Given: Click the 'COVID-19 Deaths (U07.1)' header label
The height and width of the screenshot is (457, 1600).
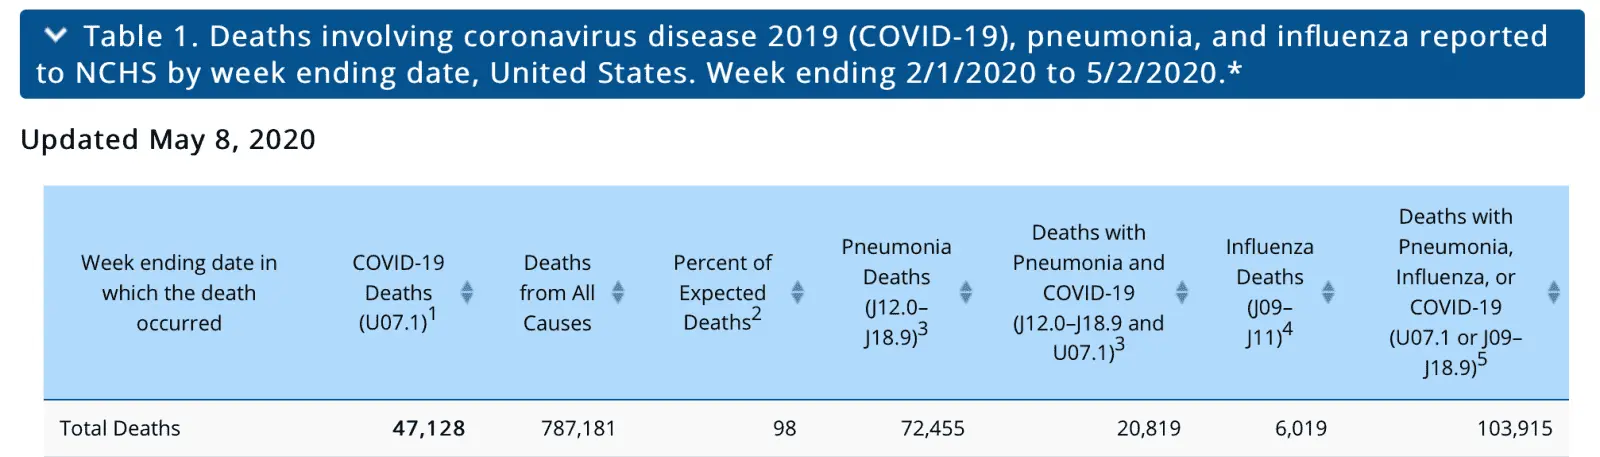Looking at the screenshot, I should 398,292.
